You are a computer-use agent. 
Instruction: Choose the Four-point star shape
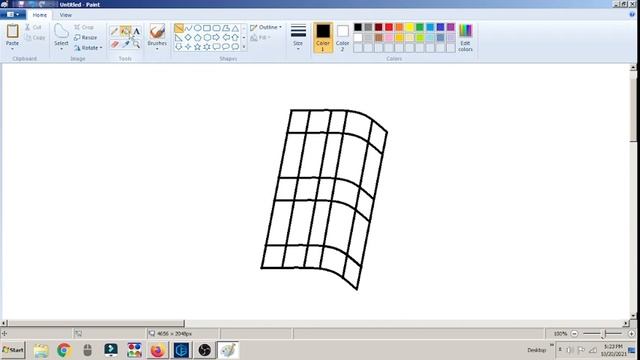(x=188, y=47)
